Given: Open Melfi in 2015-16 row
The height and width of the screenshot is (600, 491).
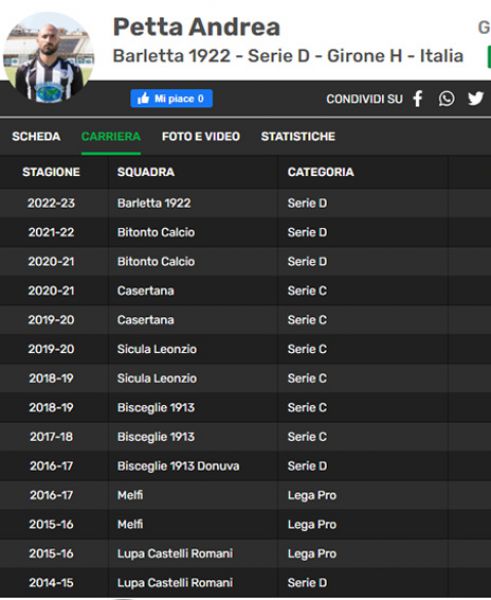Looking at the screenshot, I should click(x=130, y=524).
